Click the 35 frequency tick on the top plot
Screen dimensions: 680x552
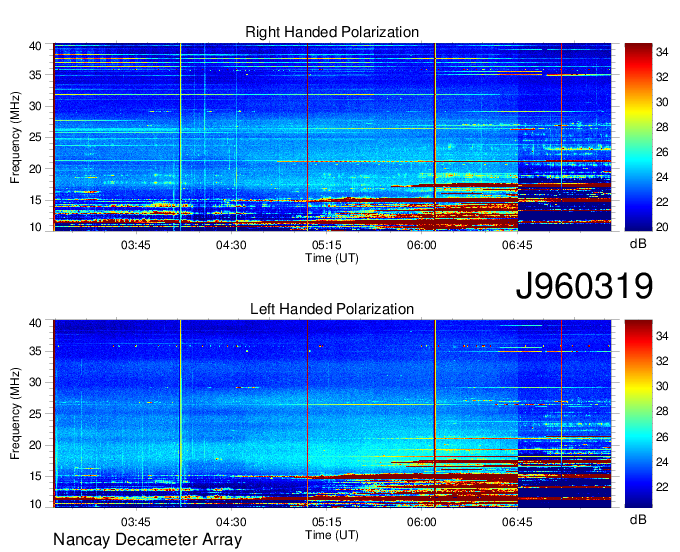[x=35, y=75]
